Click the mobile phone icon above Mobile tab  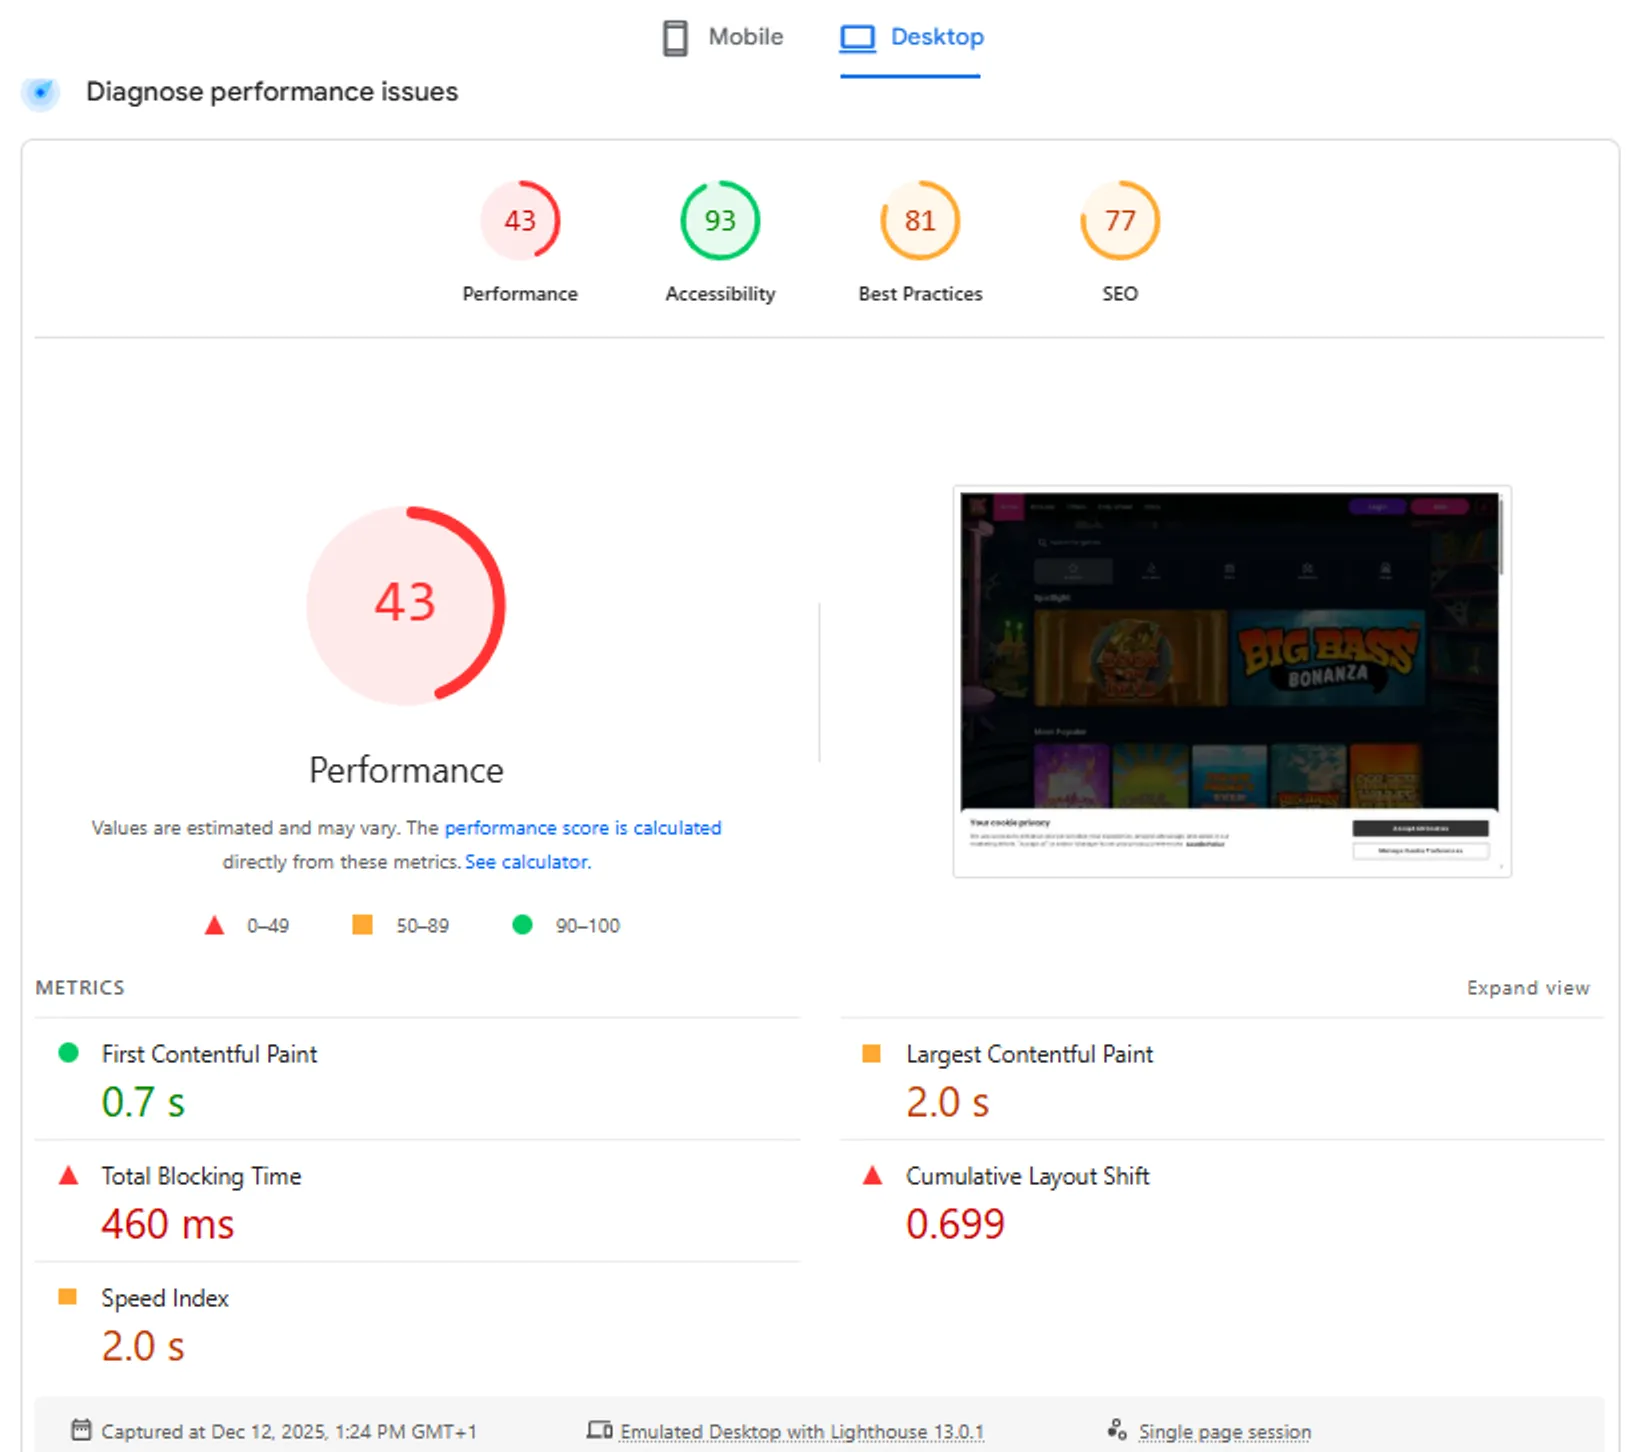pos(675,37)
